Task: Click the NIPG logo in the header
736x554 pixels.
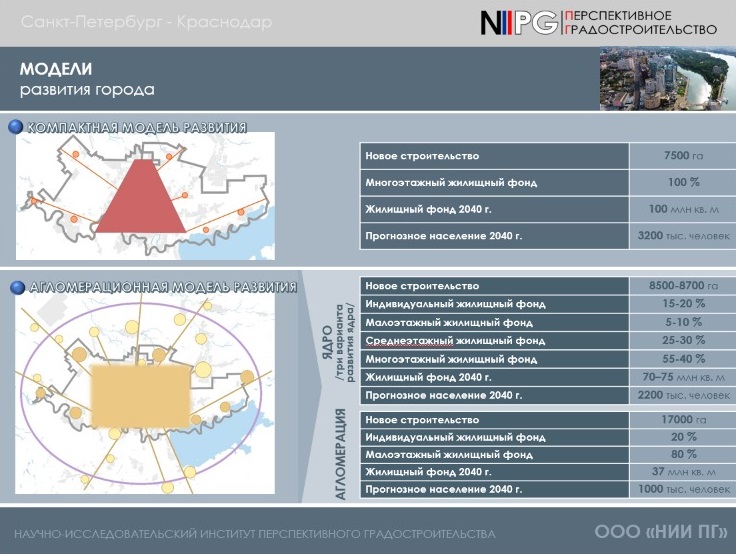Action: [519, 23]
